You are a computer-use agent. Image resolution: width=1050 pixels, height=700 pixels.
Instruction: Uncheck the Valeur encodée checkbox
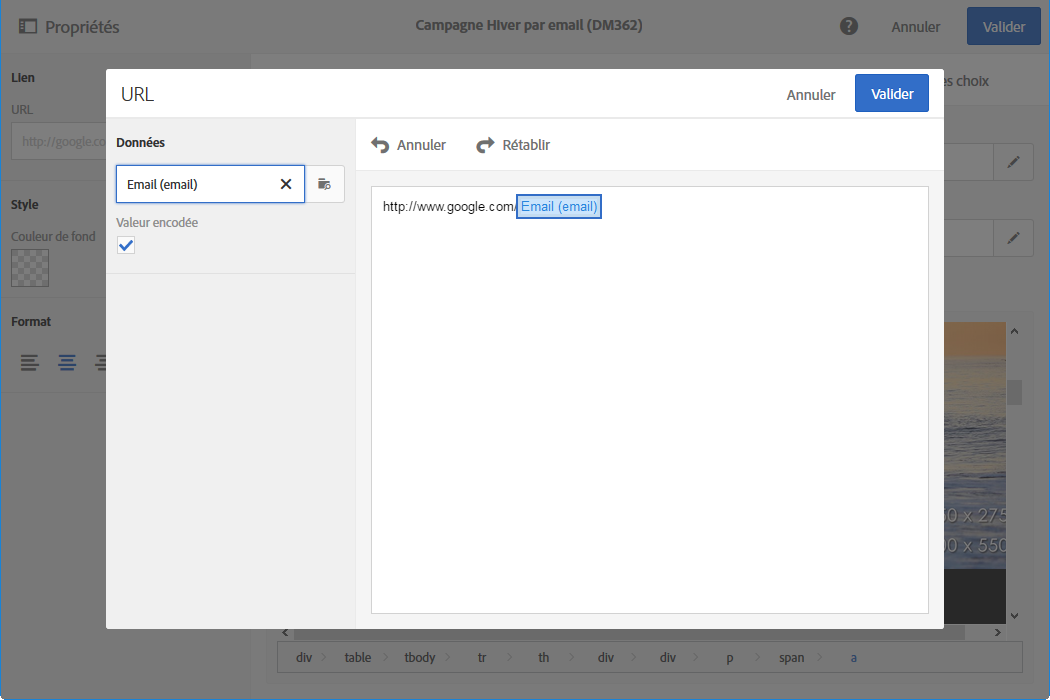tap(126, 245)
